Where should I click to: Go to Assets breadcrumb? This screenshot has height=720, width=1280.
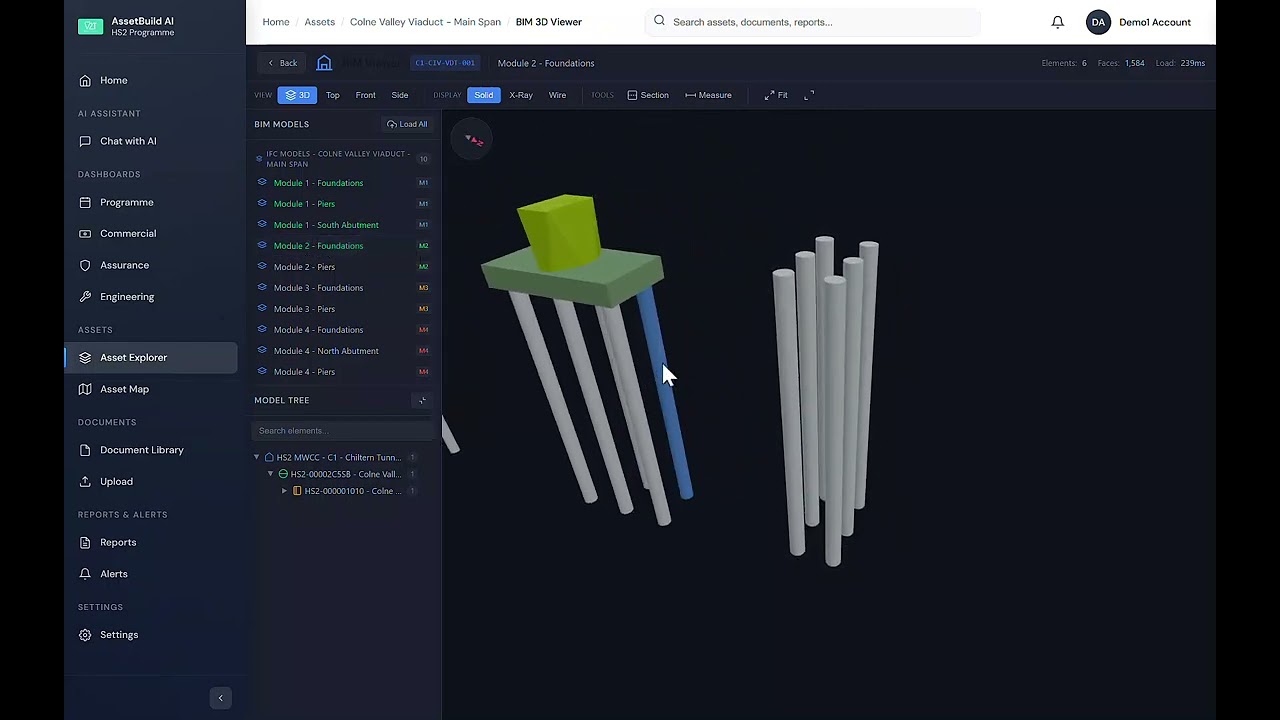[319, 22]
